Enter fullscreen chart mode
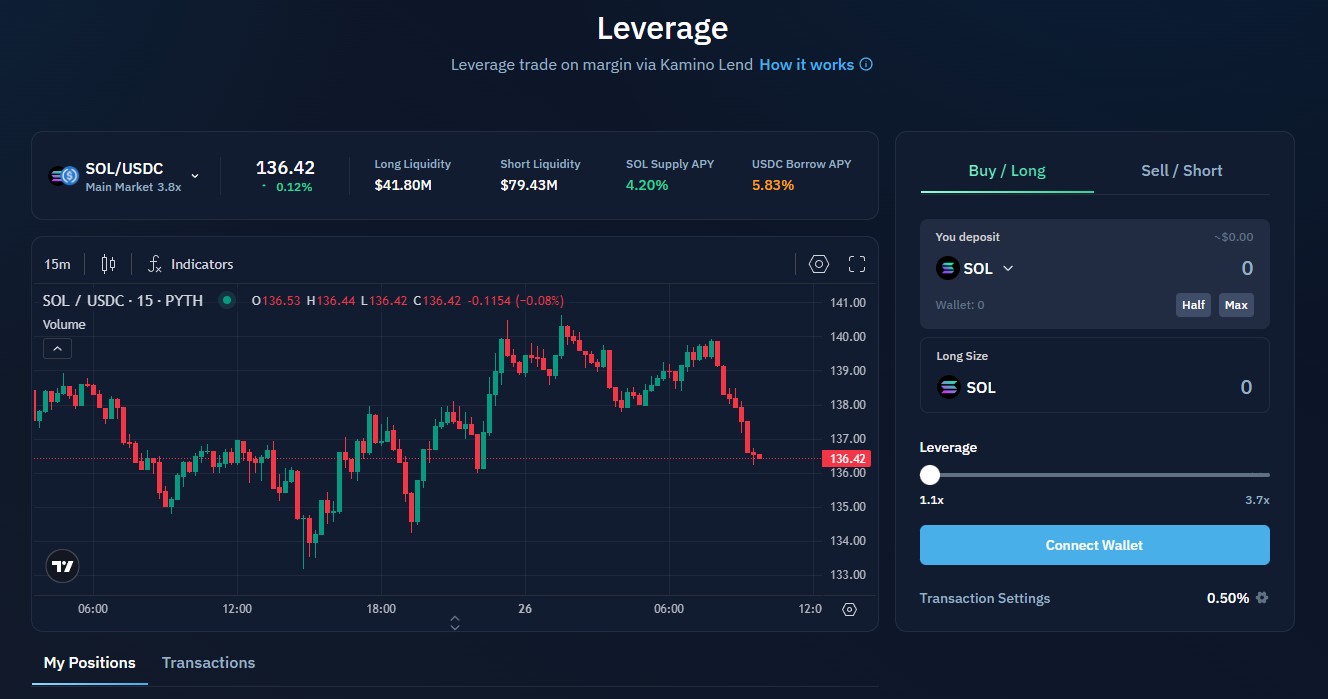 point(856,264)
